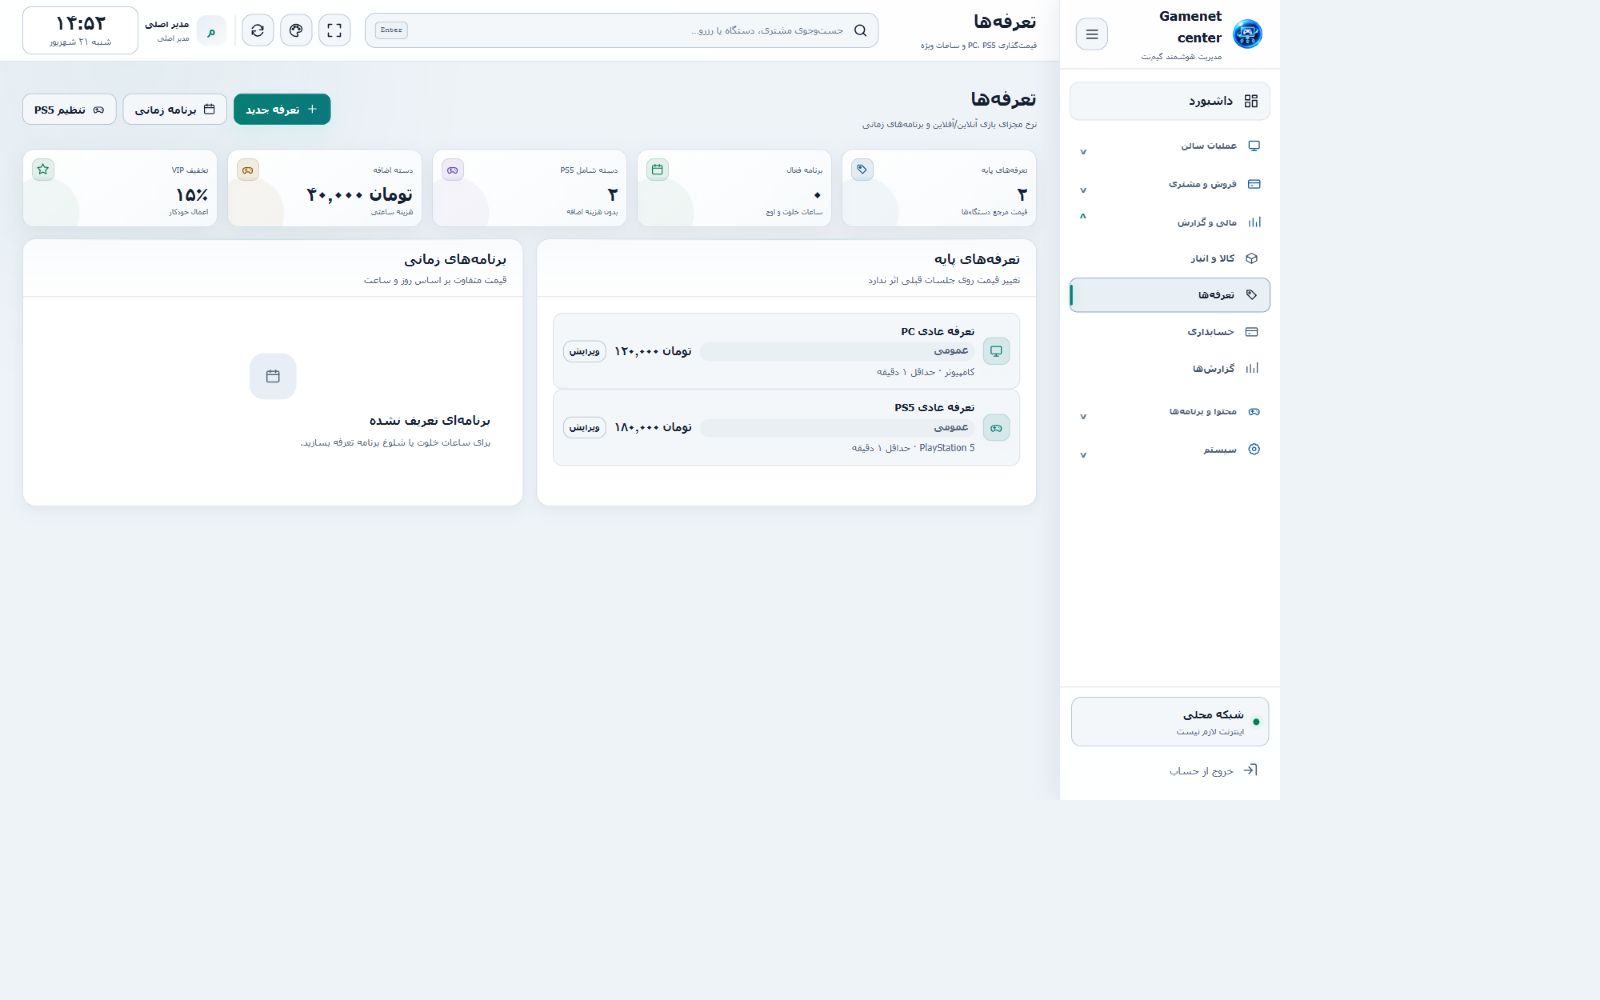1600x1000 pixels.
Task: Open کالا و انبار menu item
Action: coord(1170,258)
